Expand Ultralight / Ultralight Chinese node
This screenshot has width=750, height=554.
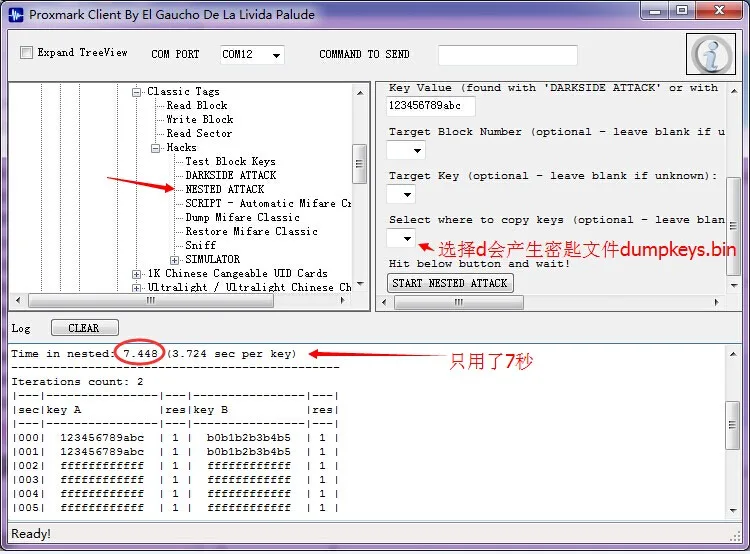pos(136,288)
